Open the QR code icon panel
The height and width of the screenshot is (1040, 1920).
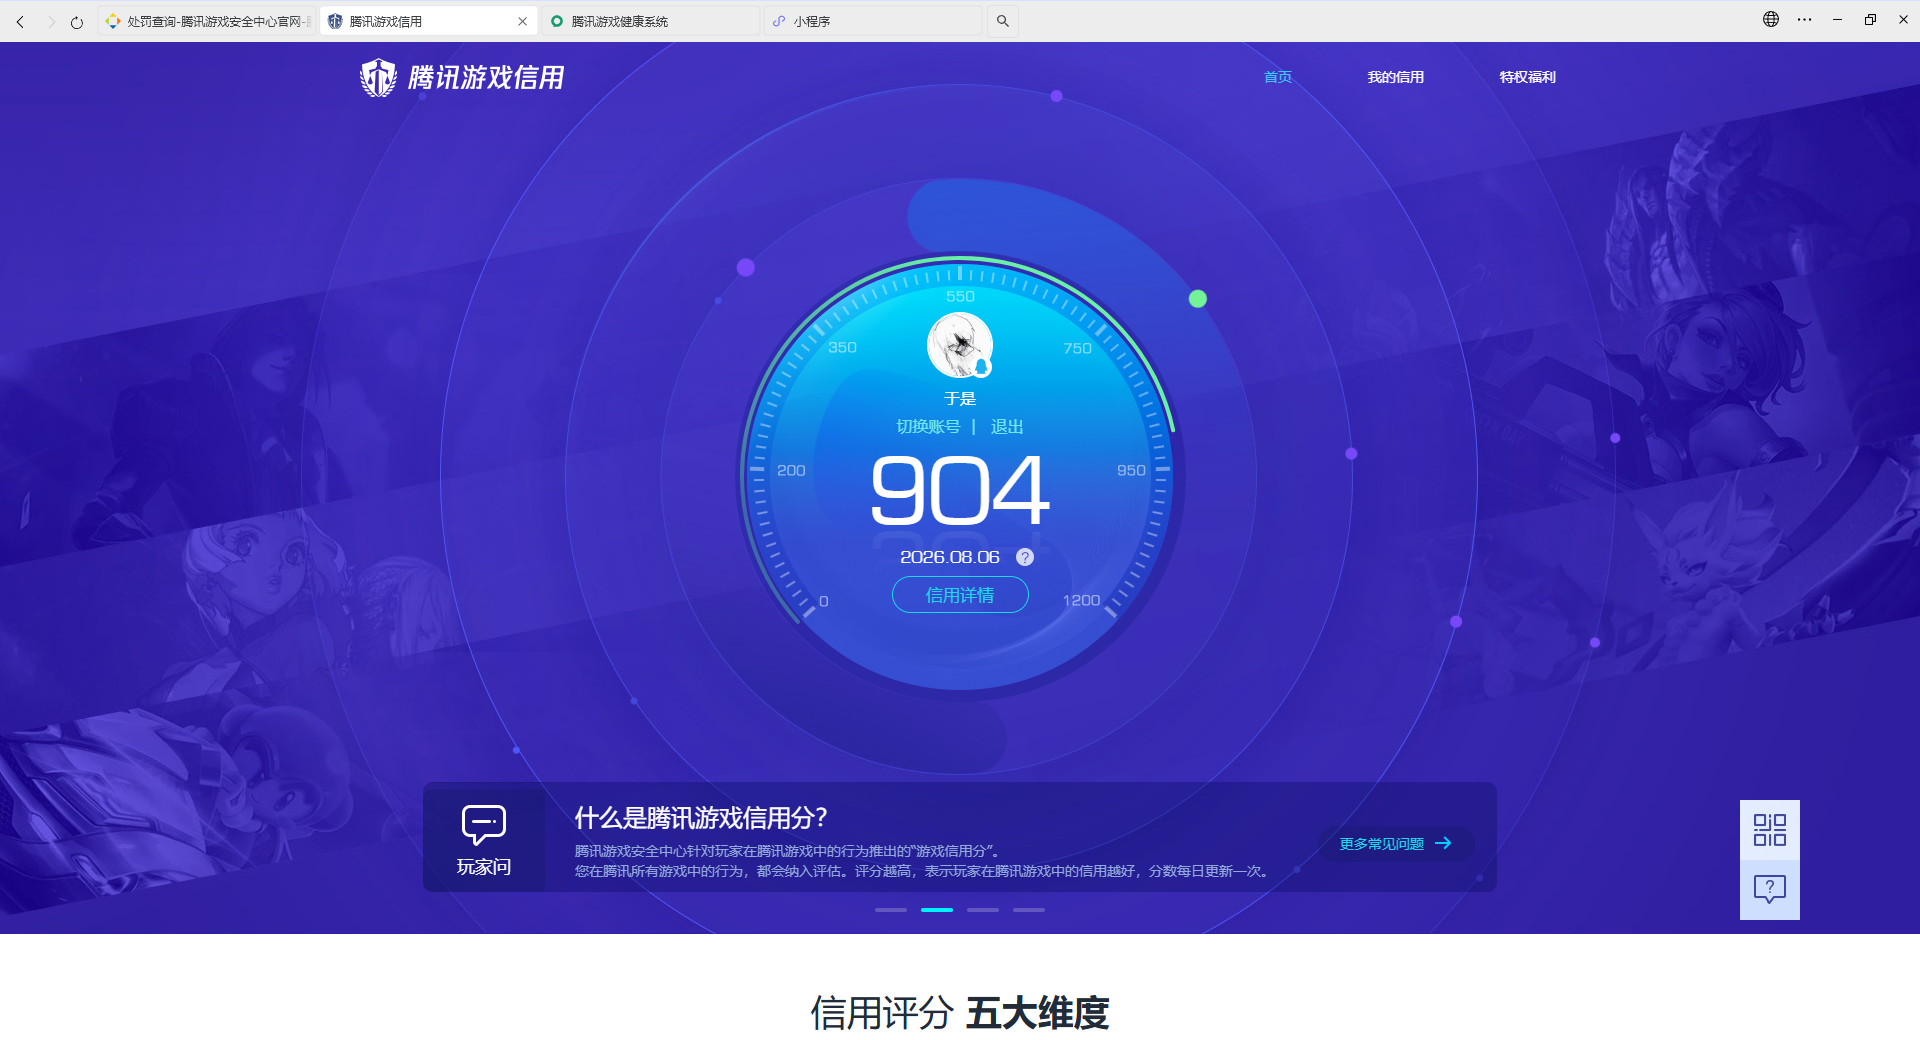[1770, 830]
